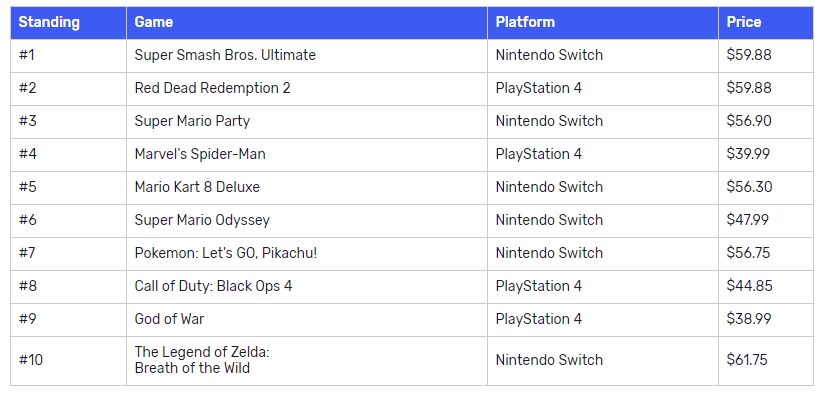
Task: Select Red Dead Redemption 2 entry
Action: click(x=213, y=88)
